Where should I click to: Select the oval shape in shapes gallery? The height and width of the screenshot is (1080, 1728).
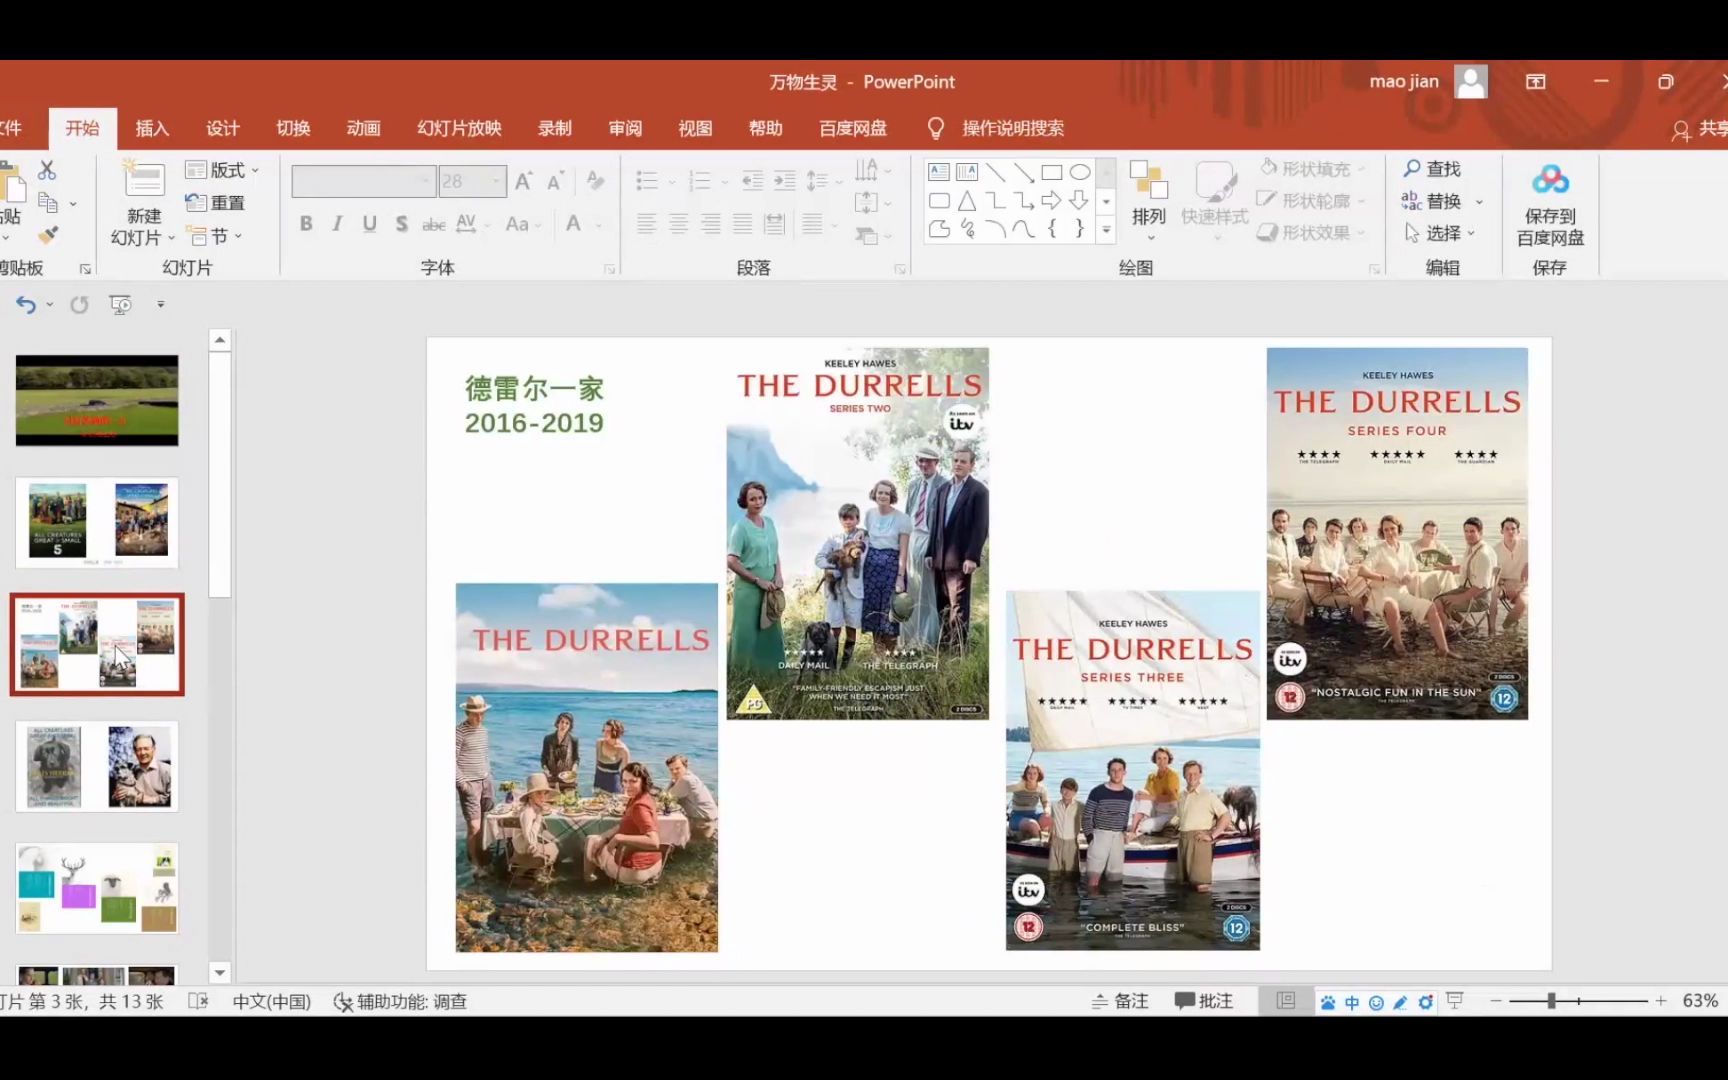point(1080,172)
